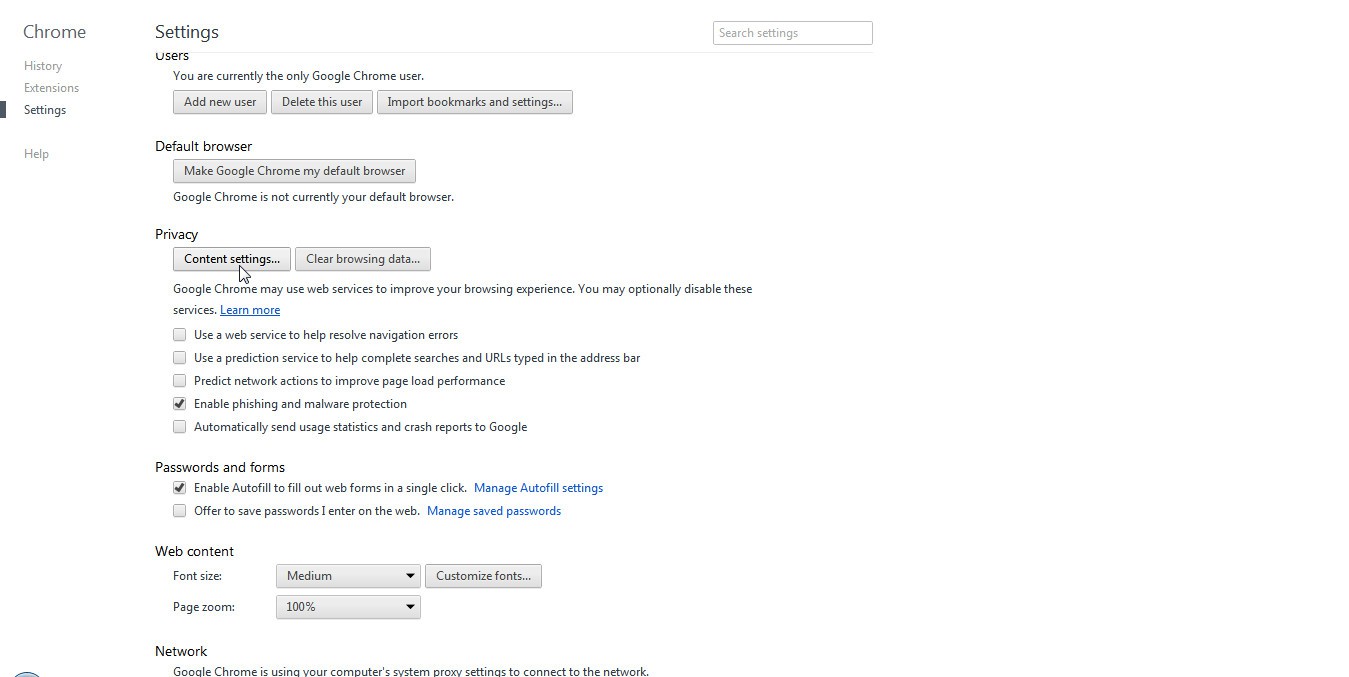
Task: Click the Web content heading
Action: tap(194, 551)
